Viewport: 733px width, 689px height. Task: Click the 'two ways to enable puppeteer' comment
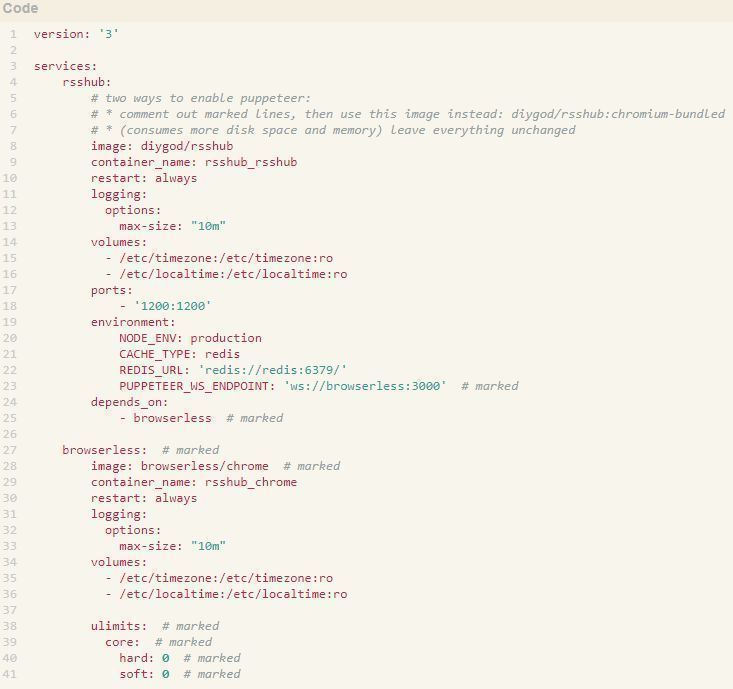click(207, 98)
